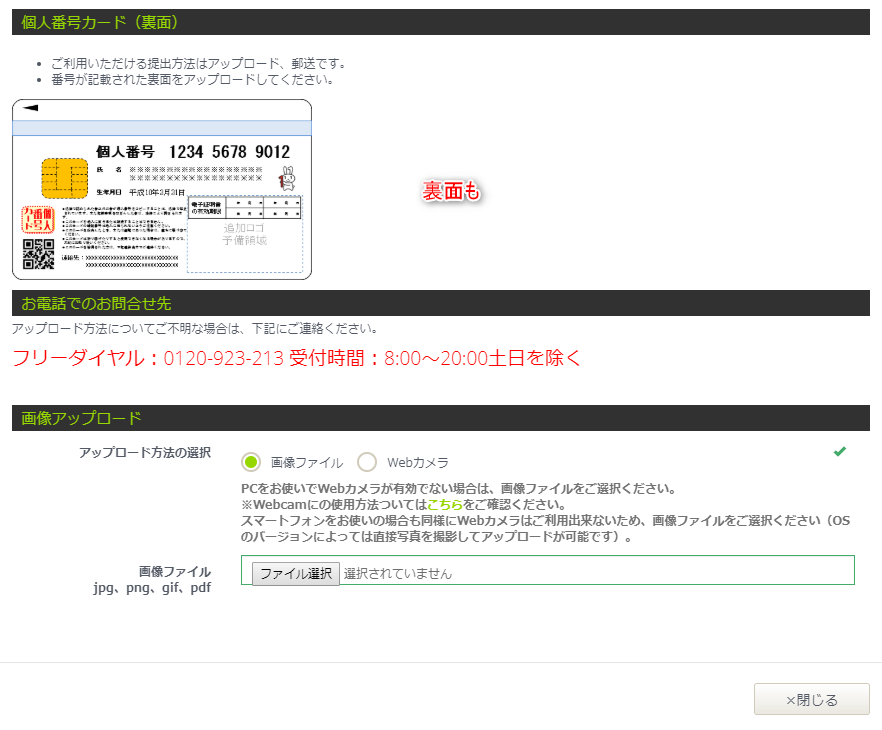Click the red 個人番号カード stamp logo
882x730 pixels.
click(37, 220)
